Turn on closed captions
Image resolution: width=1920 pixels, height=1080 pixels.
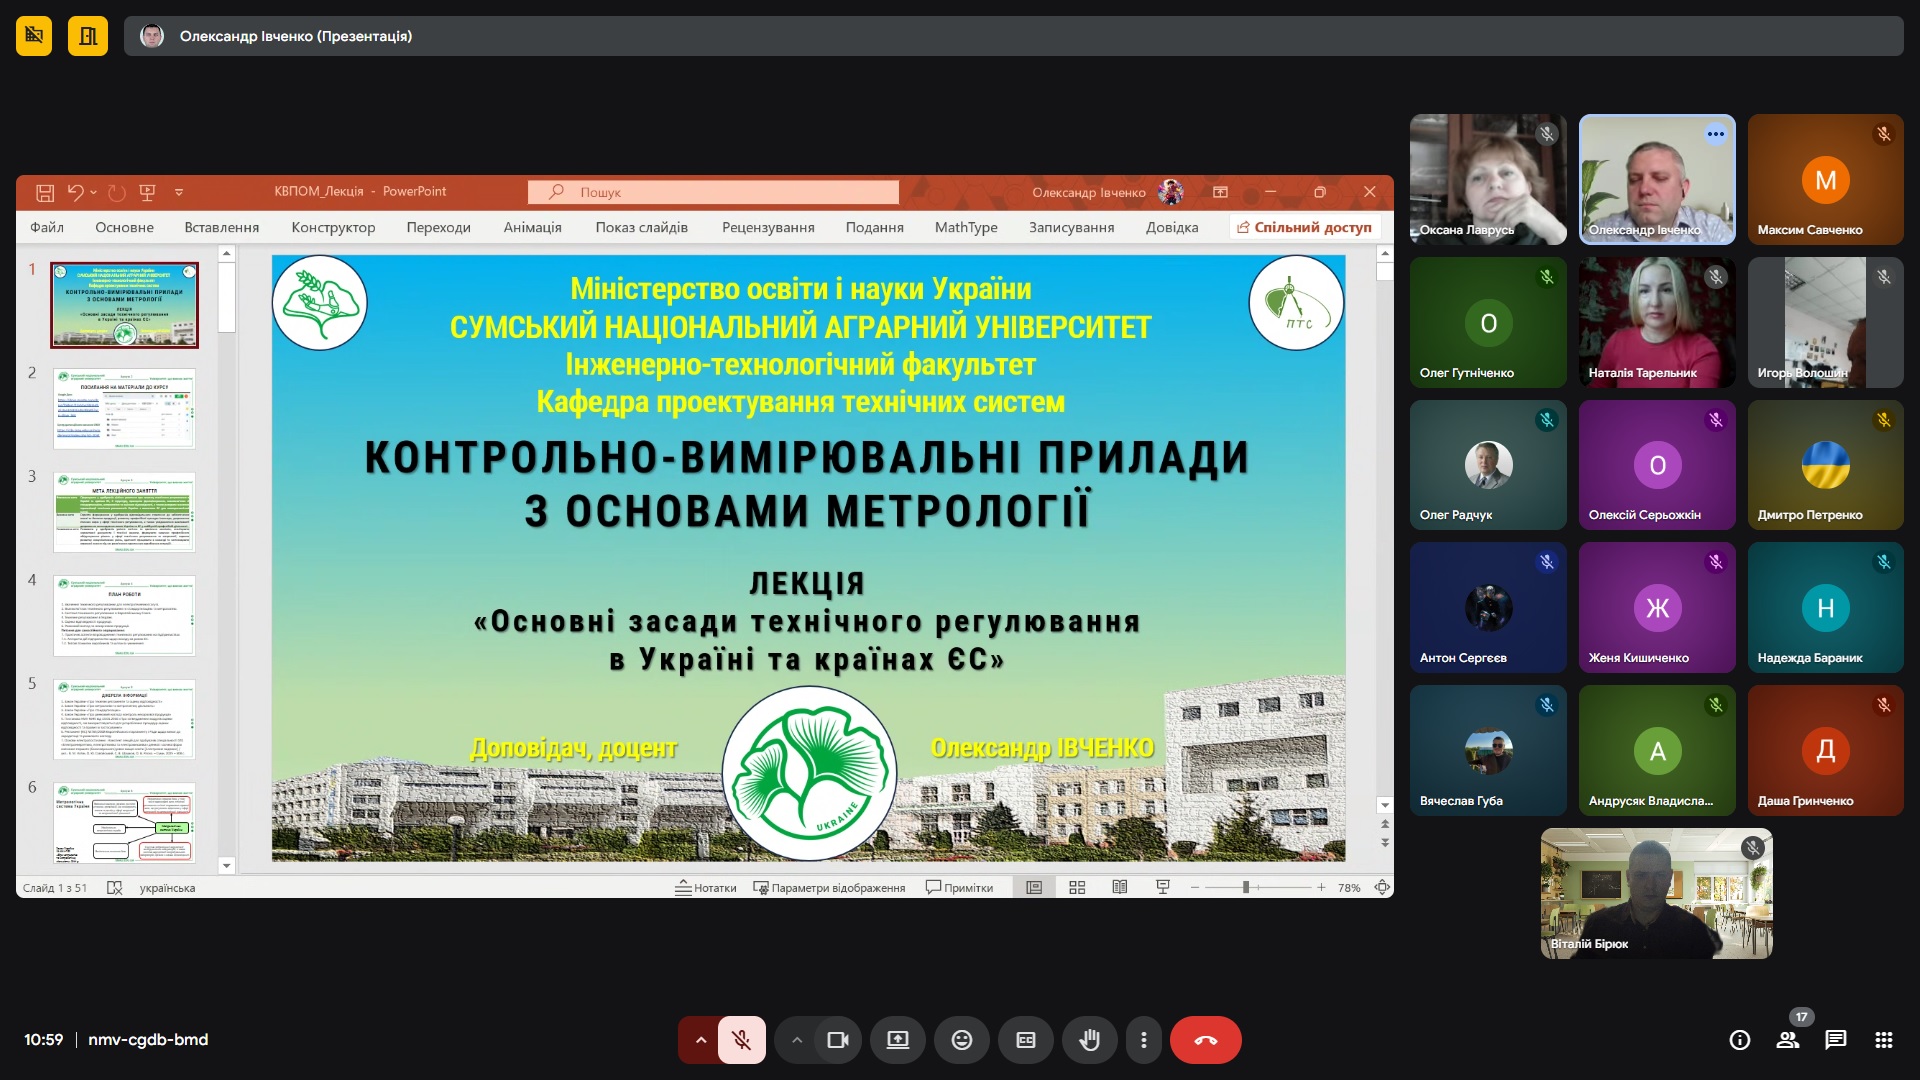click(1025, 1040)
